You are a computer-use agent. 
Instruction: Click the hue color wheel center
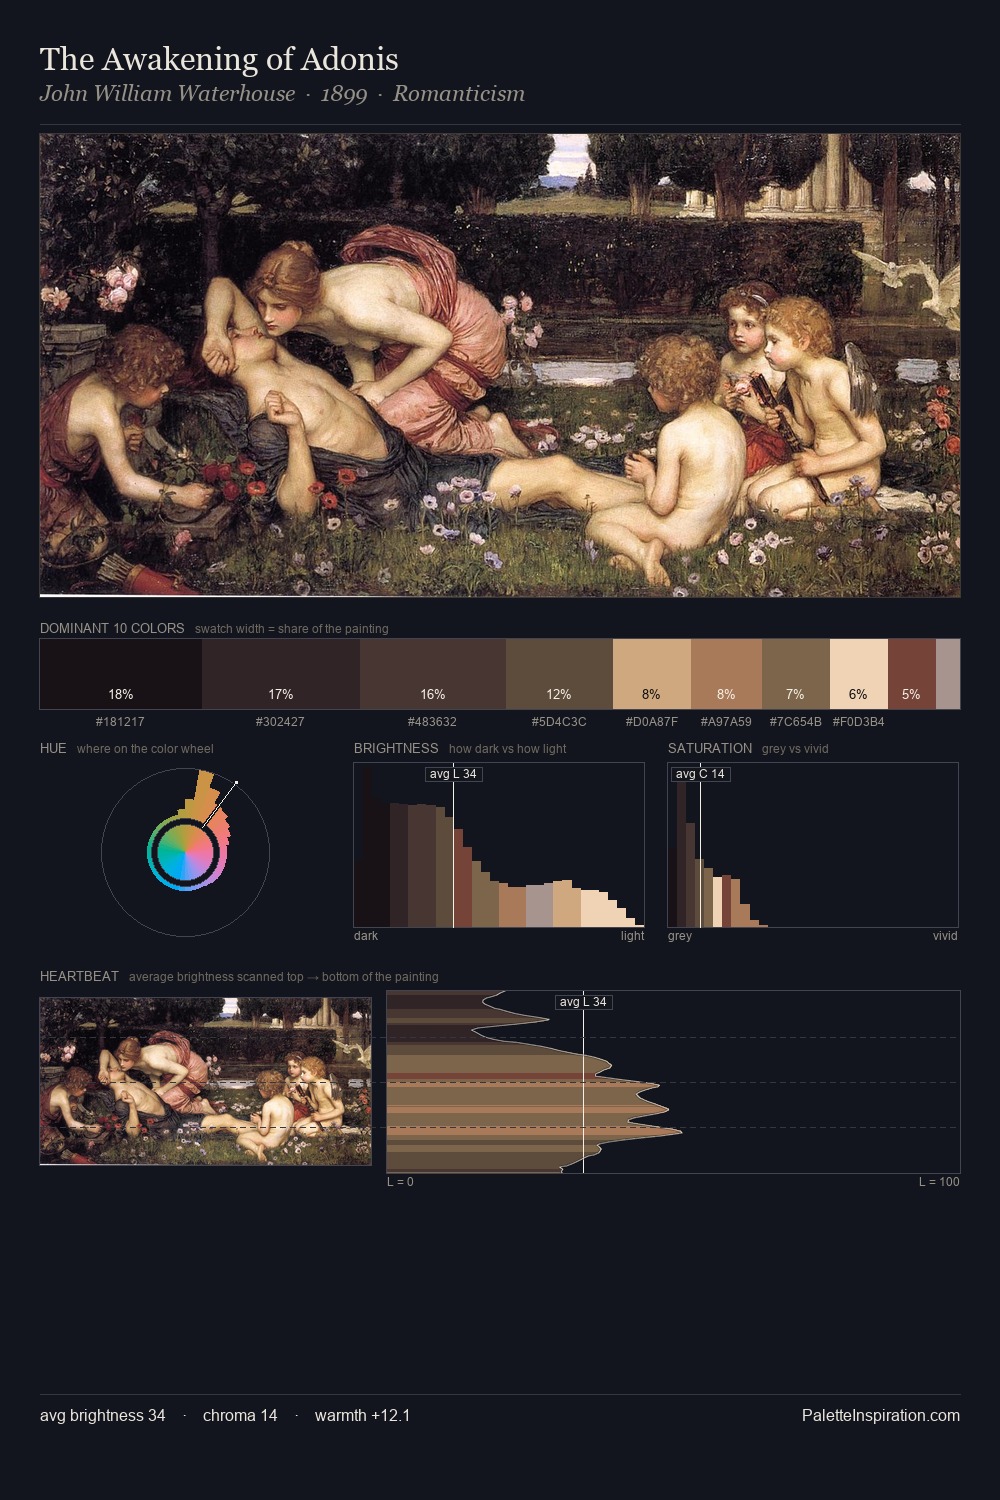[185, 852]
